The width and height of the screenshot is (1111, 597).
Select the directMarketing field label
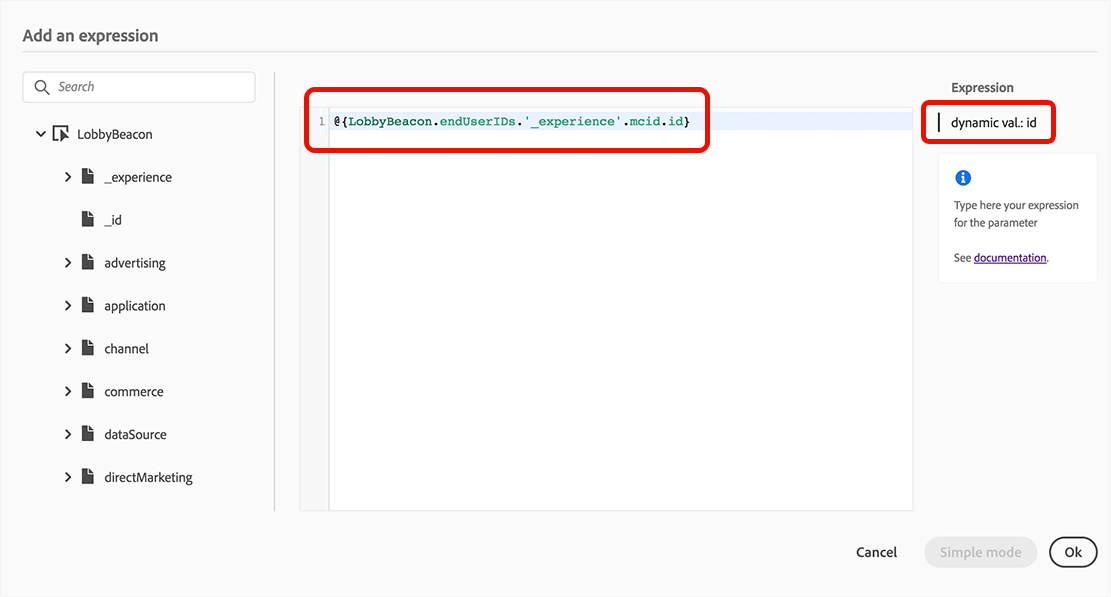click(148, 477)
